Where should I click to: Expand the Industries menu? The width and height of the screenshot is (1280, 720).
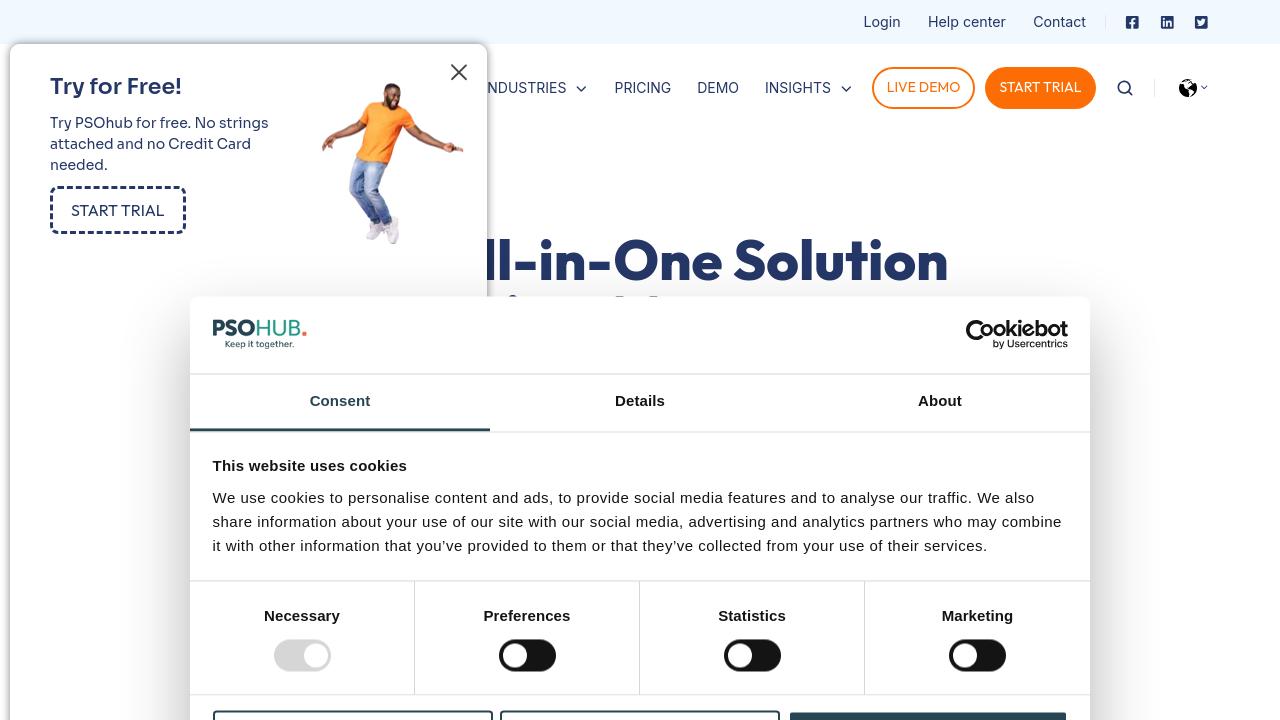click(535, 88)
